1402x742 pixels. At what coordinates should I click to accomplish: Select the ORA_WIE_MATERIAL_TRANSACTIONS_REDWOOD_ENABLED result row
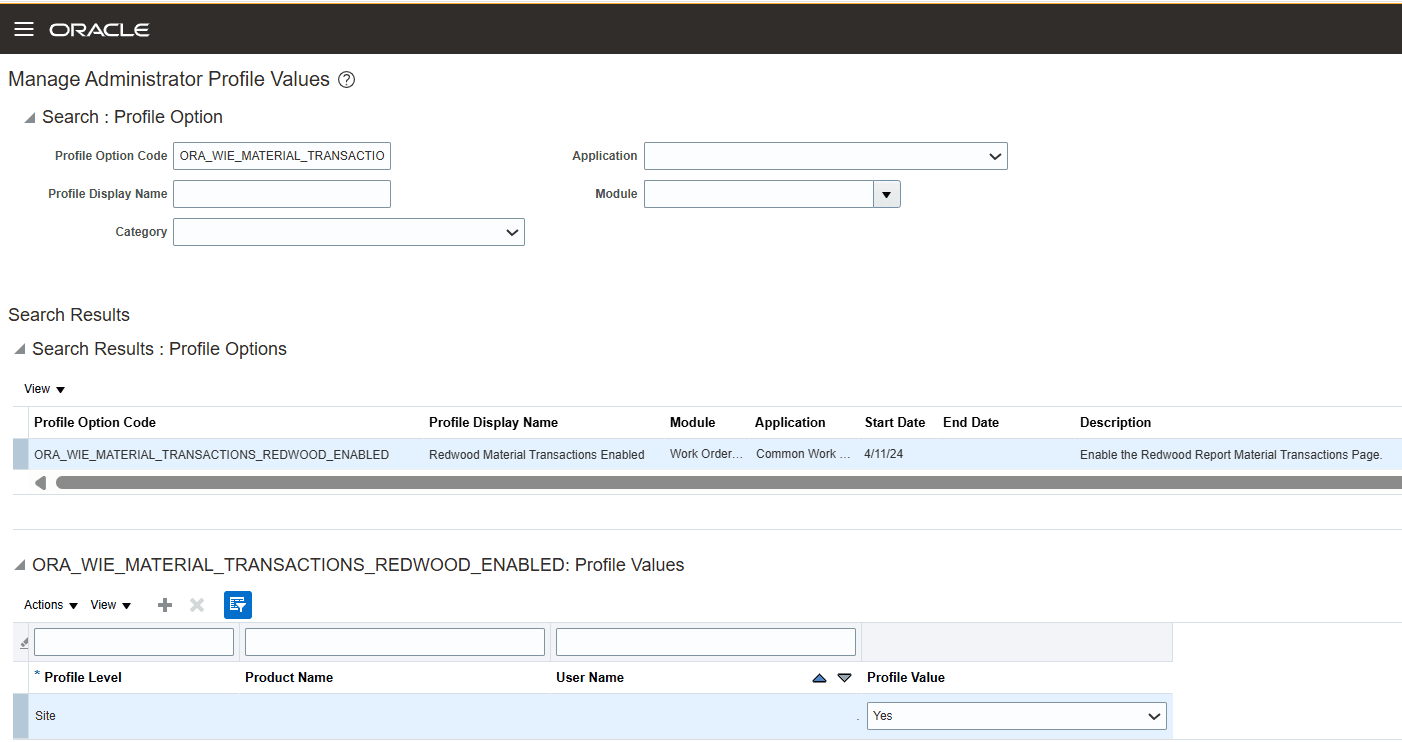tap(211, 454)
